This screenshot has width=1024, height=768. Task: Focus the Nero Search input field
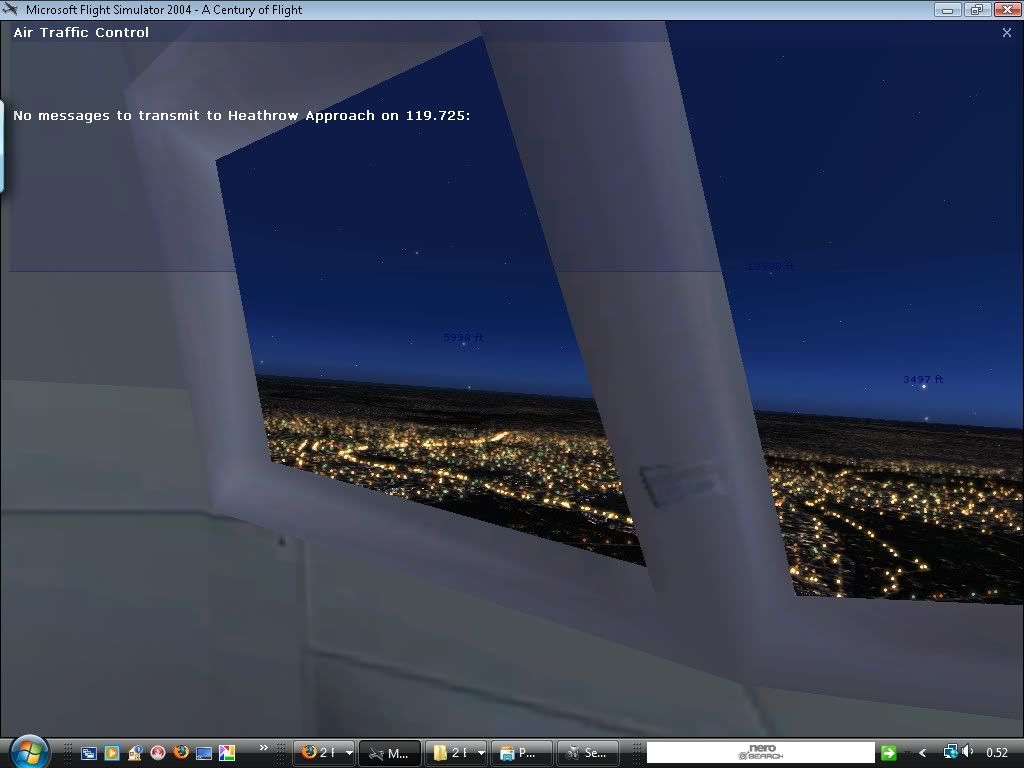click(x=760, y=752)
